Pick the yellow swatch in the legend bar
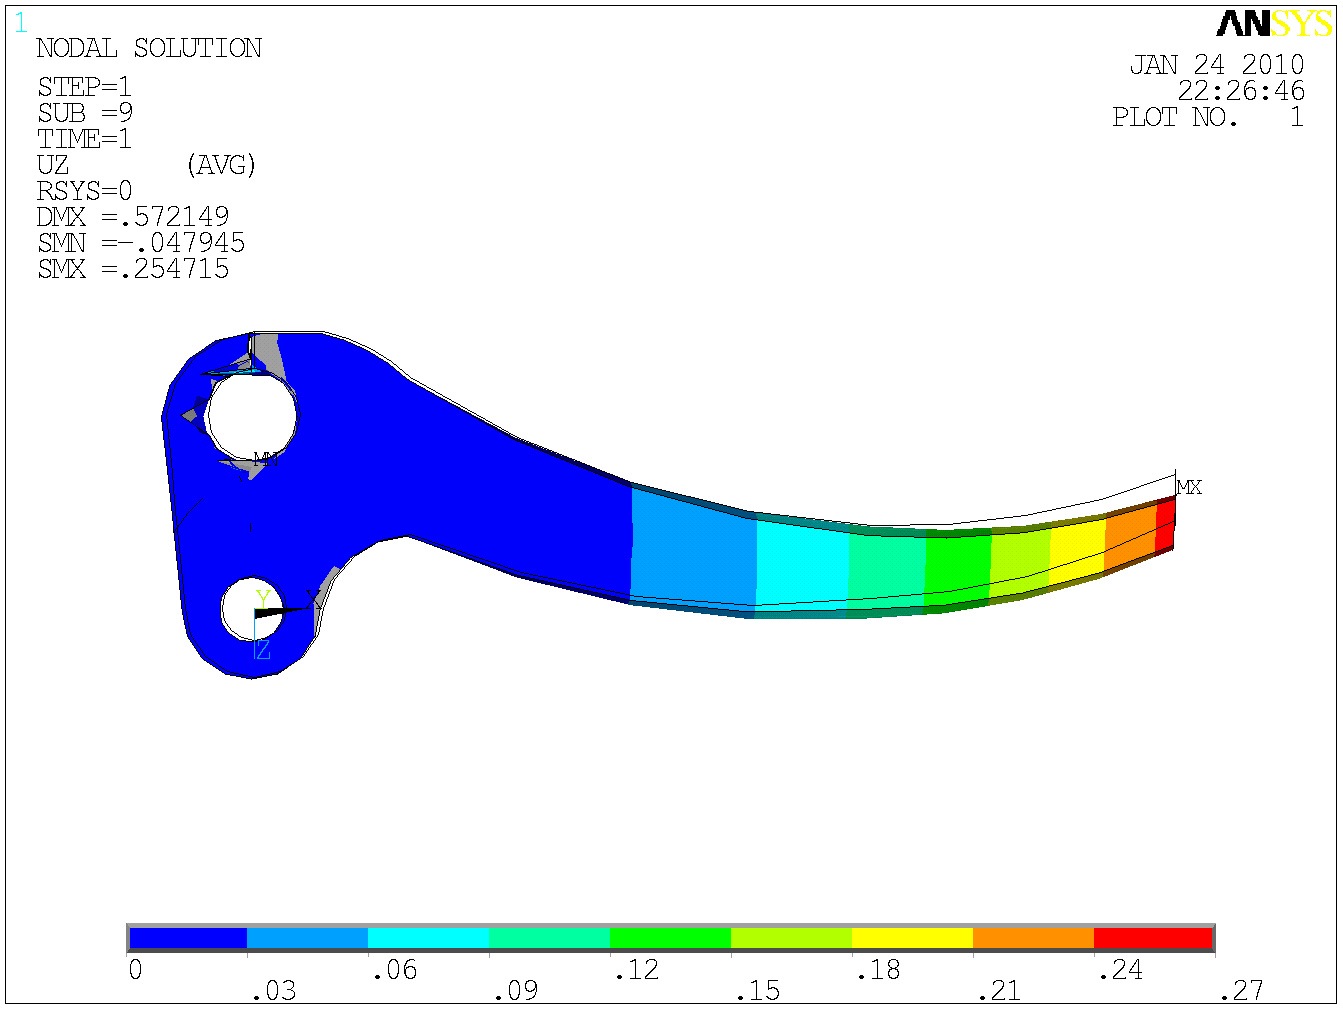The height and width of the screenshot is (1010, 1343). point(911,938)
